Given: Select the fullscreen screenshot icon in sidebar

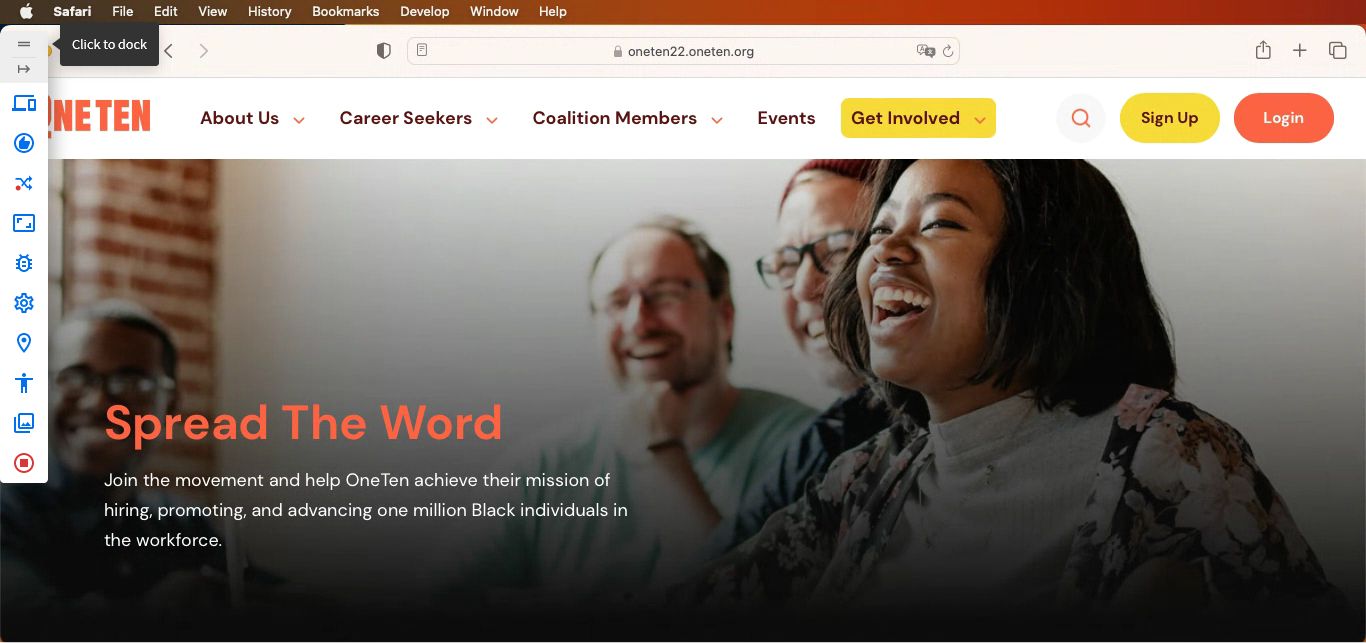Looking at the screenshot, I should 24,223.
